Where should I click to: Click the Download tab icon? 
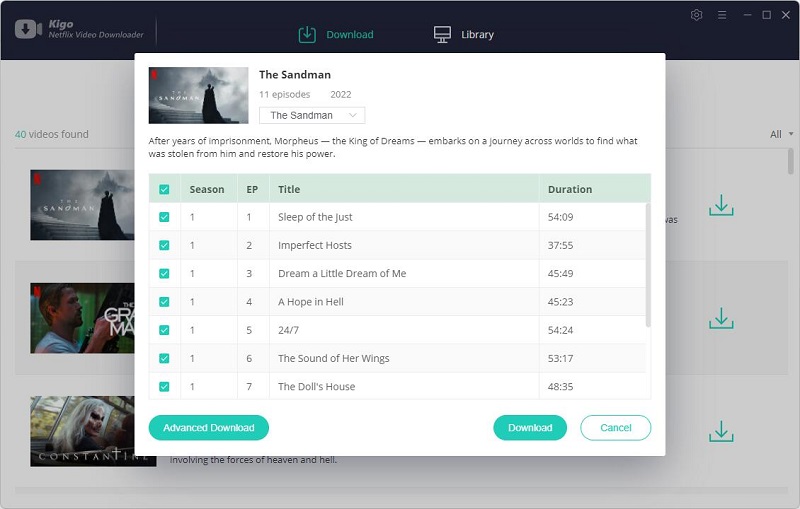[307, 35]
